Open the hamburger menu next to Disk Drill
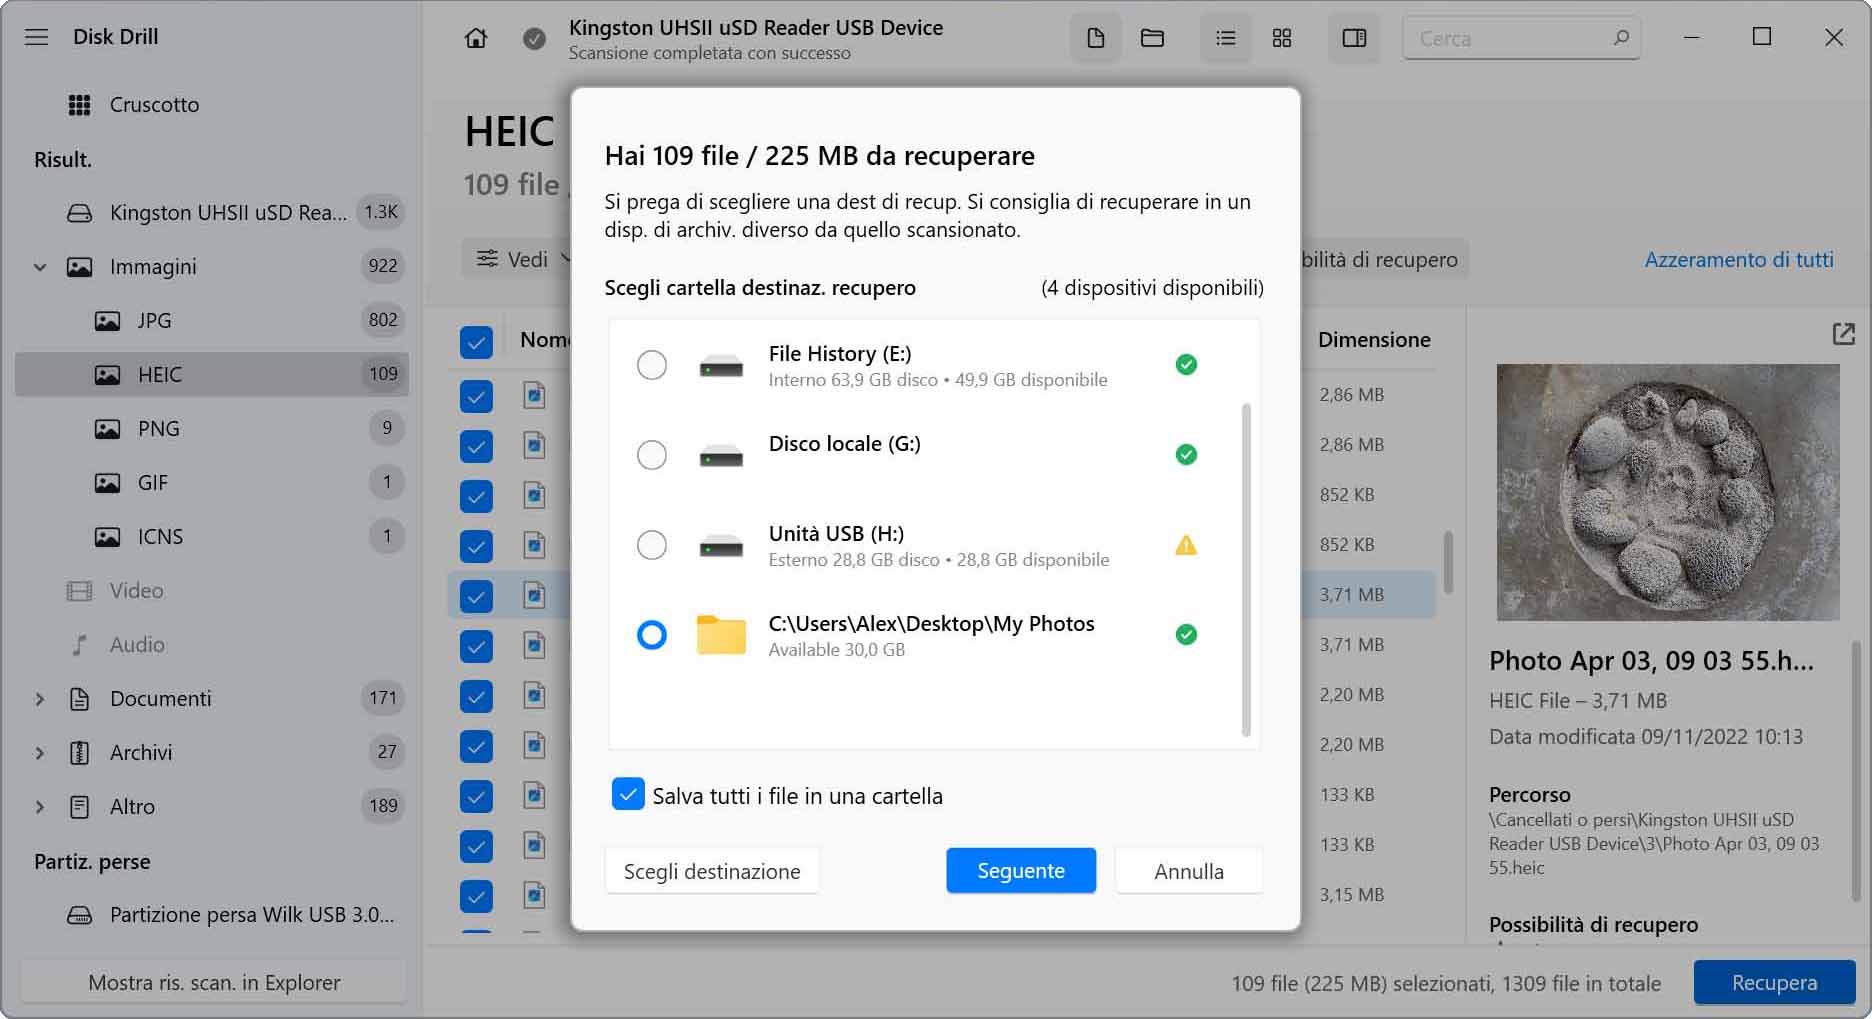Viewport: 1872px width, 1019px height. (37, 37)
